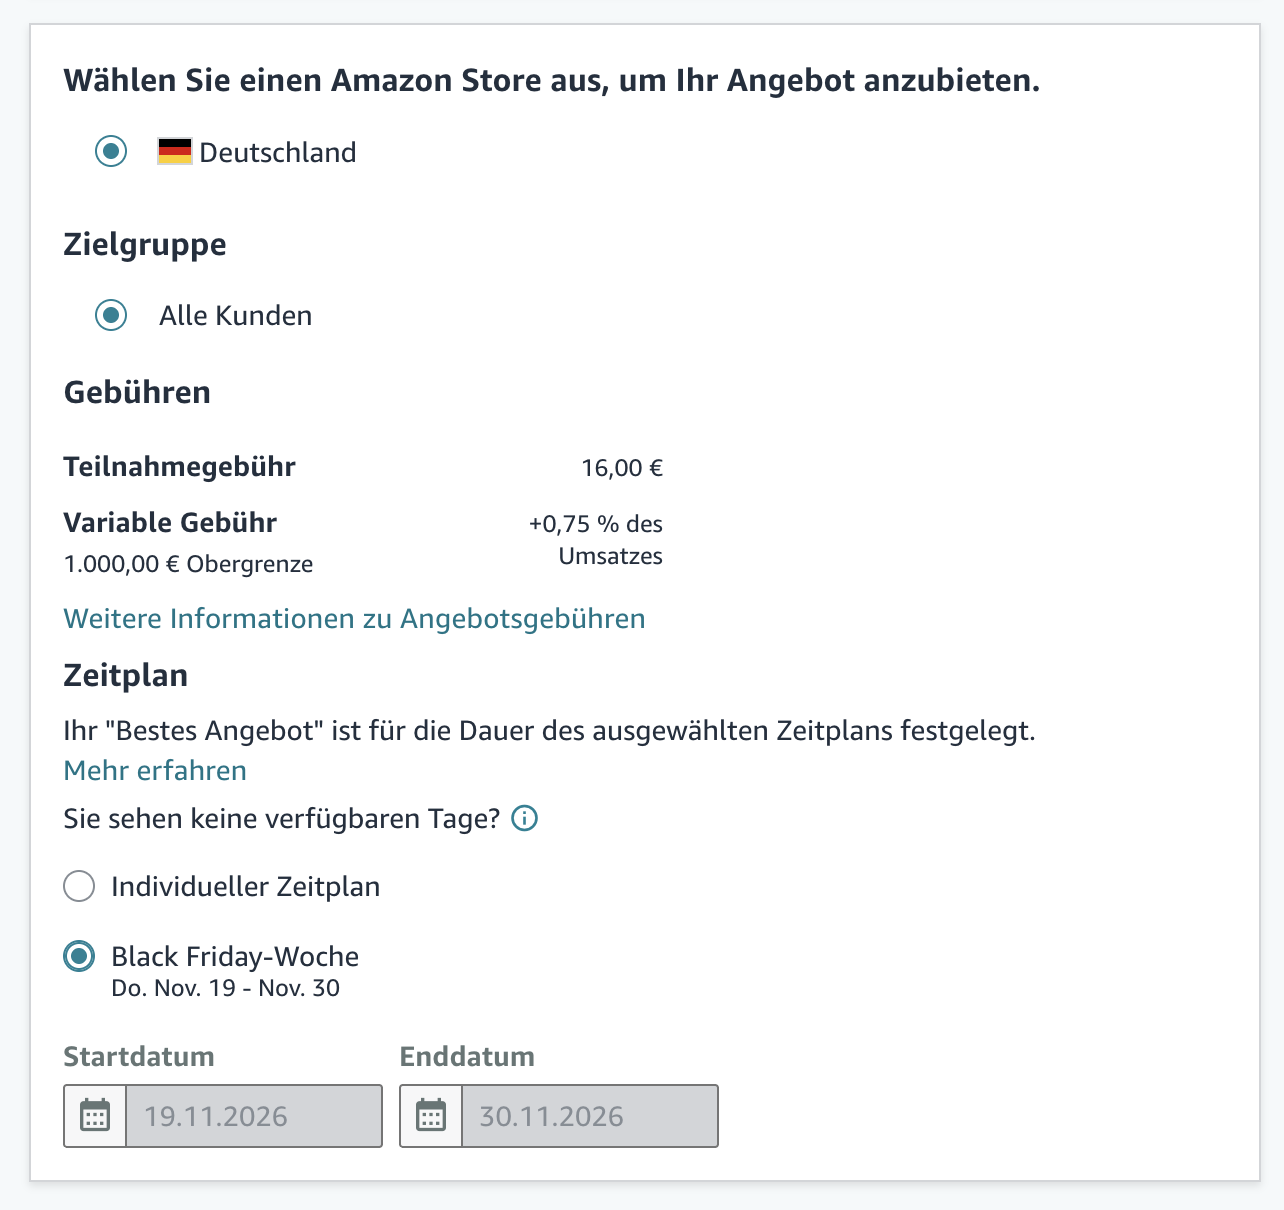Image resolution: width=1284 pixels, height=1210 pixels.
Task: Select the Alle Kunden radio button
Action: (111, 315)
